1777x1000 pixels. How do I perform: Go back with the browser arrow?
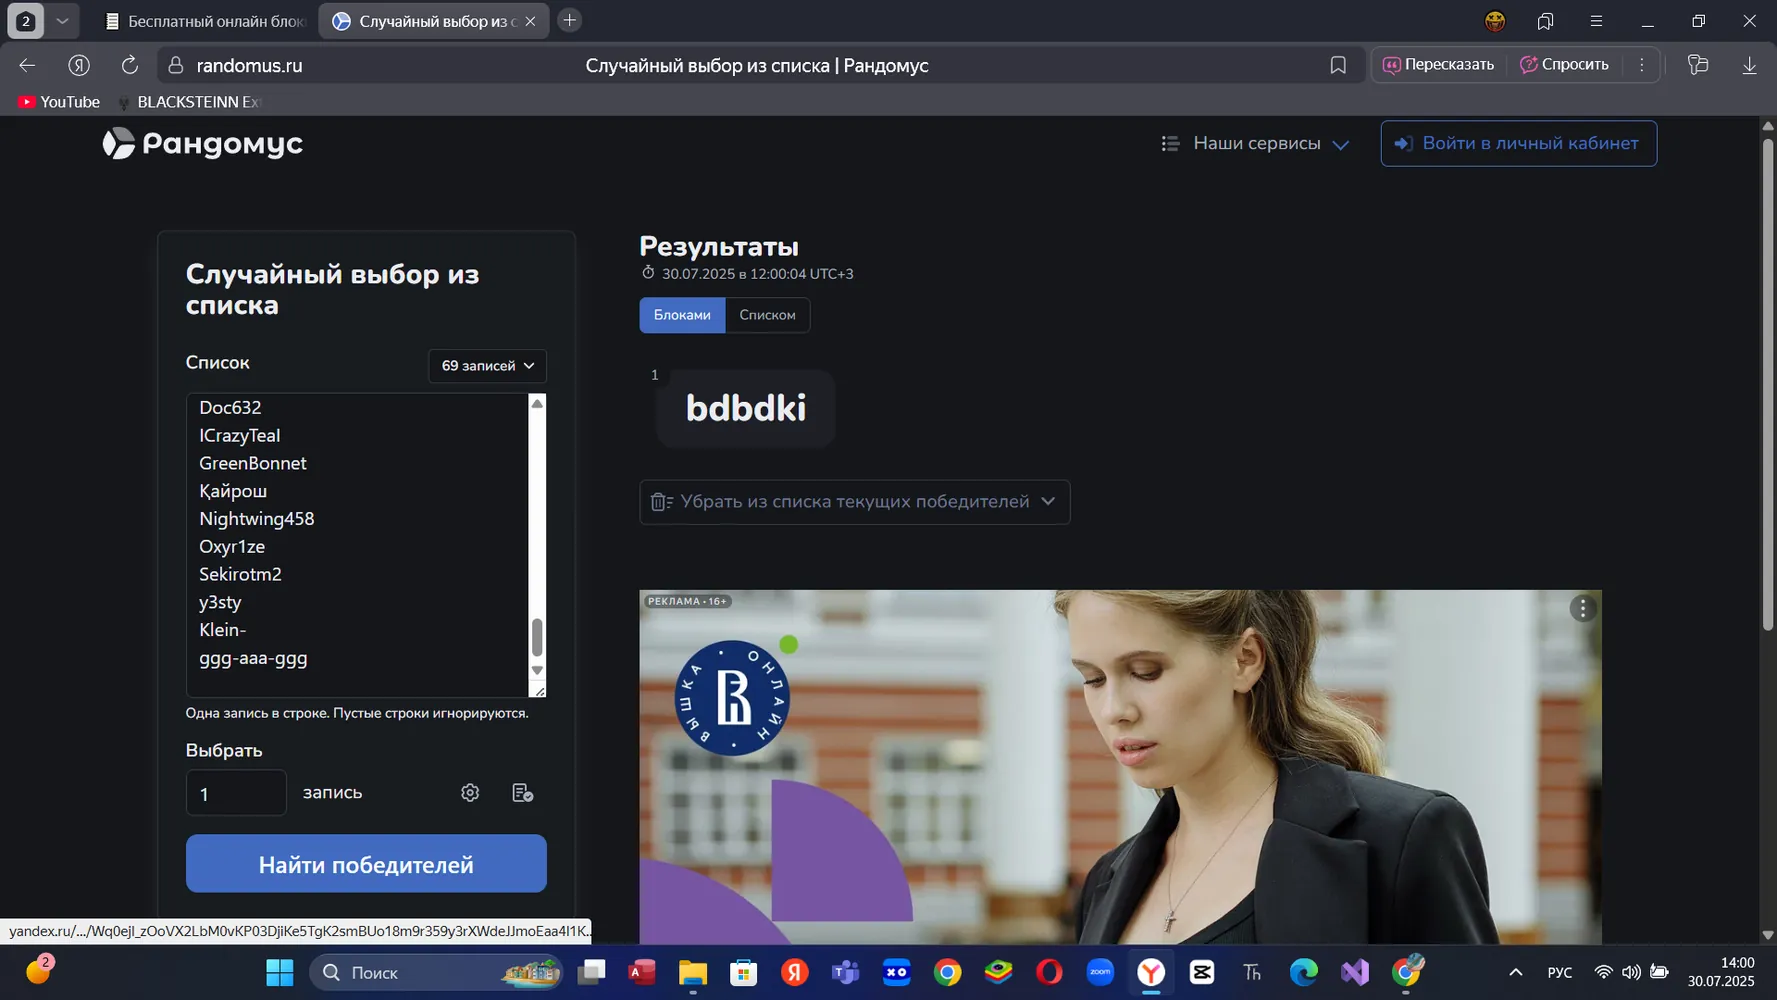pos(27,65)
